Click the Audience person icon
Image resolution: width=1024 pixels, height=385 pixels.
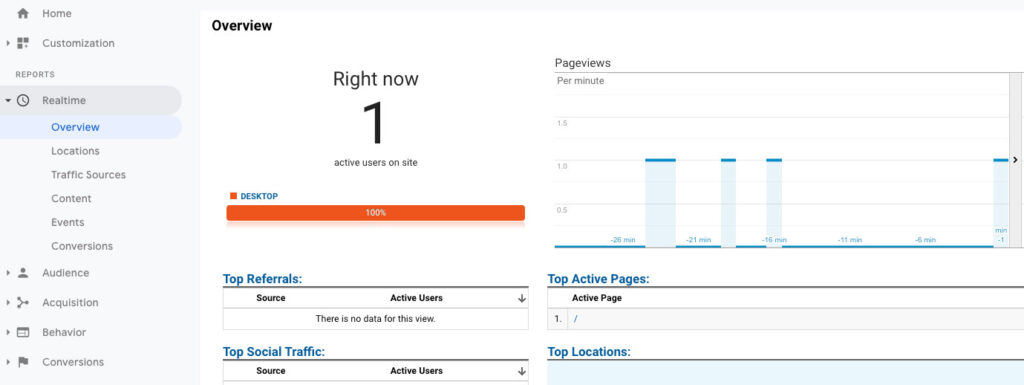click(23, 273)
